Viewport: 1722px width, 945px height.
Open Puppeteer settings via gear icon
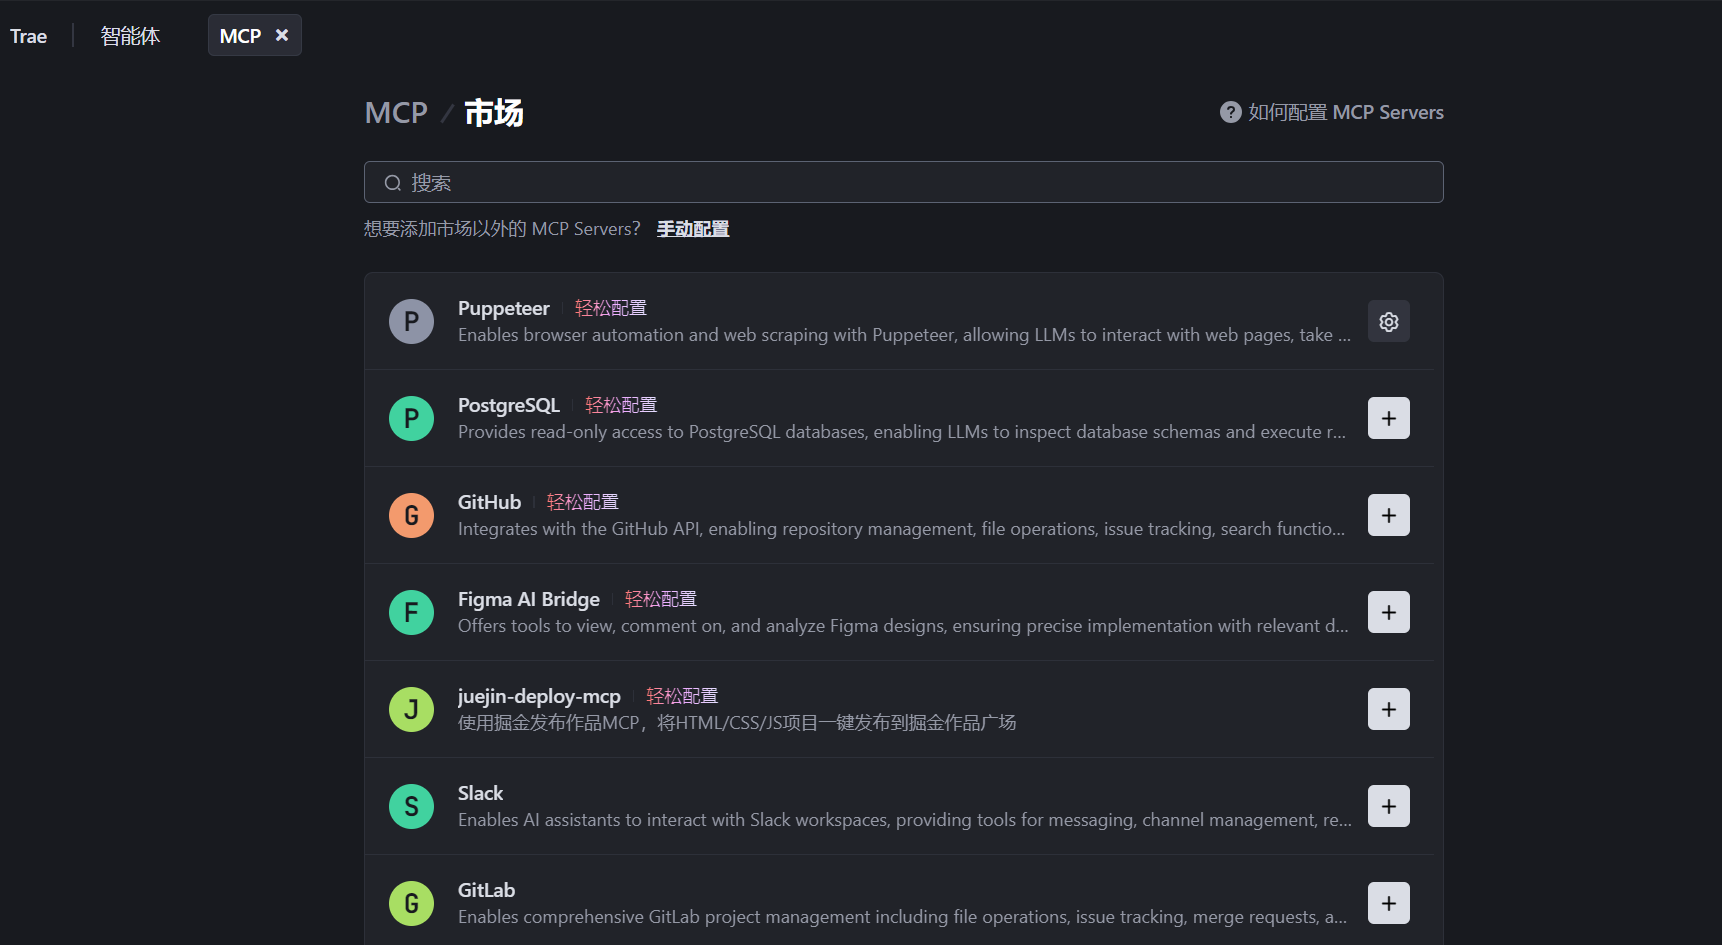tap(1388, 321)
